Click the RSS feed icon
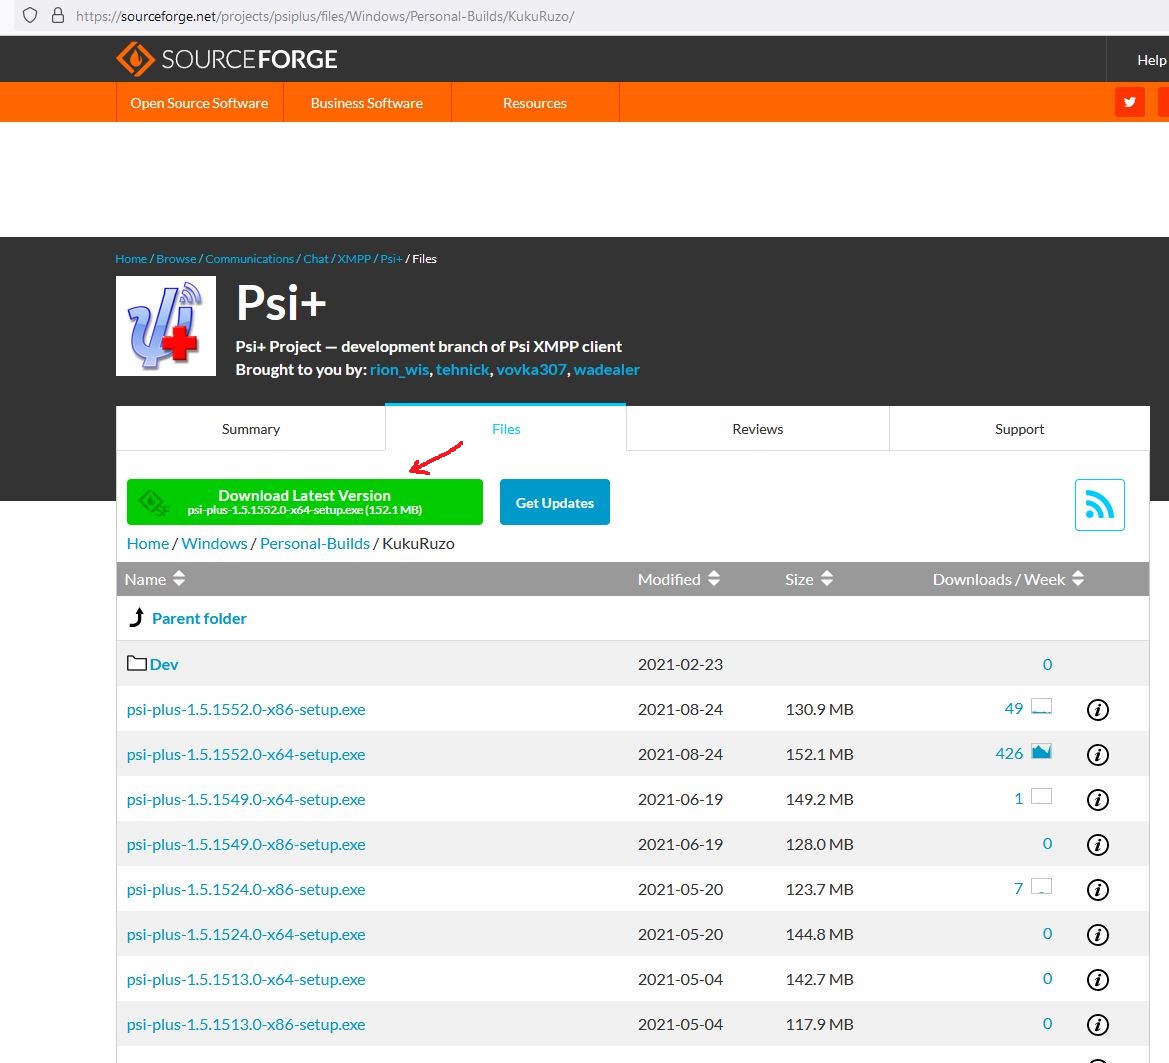This screenshot has height=1063, width=1169. (1099, 505)
